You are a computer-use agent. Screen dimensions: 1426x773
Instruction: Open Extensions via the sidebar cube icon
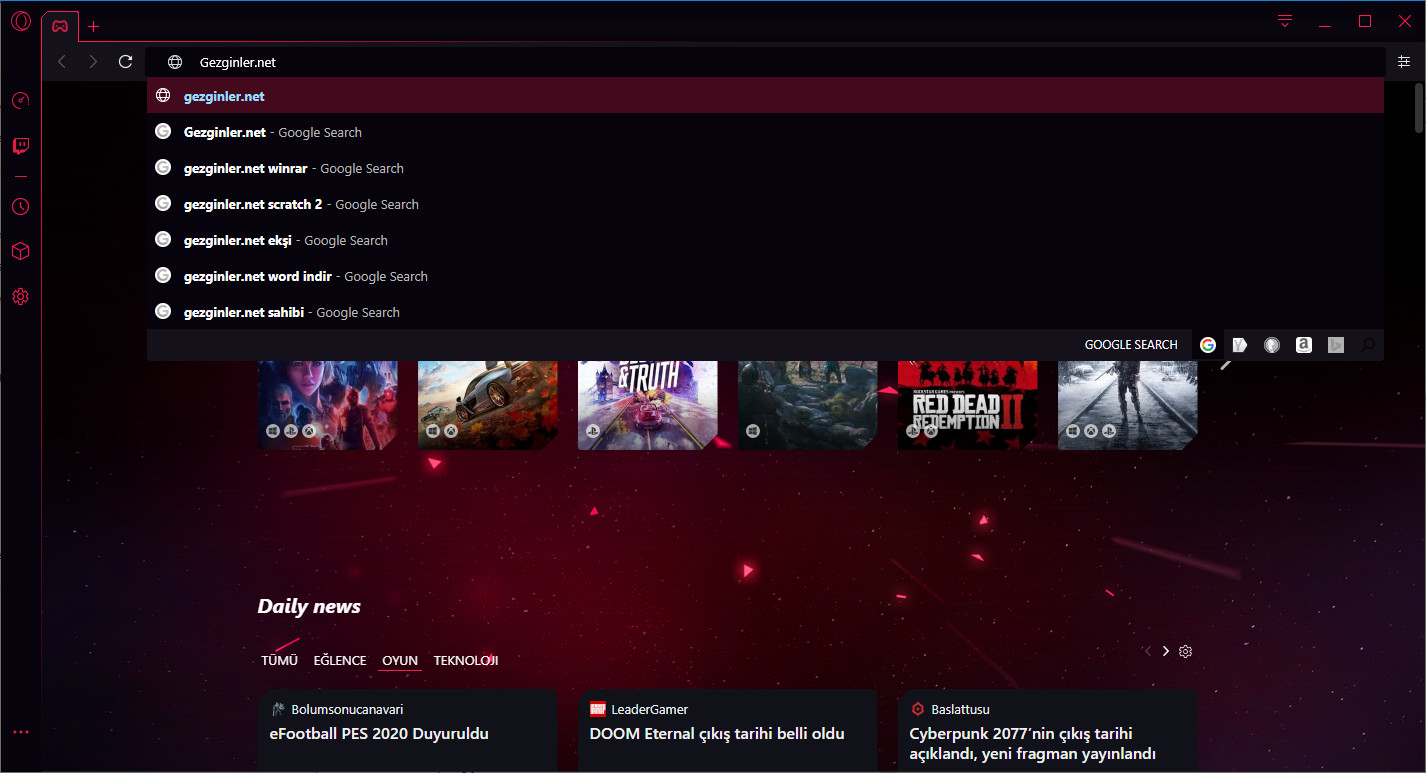tap(21, 252)
